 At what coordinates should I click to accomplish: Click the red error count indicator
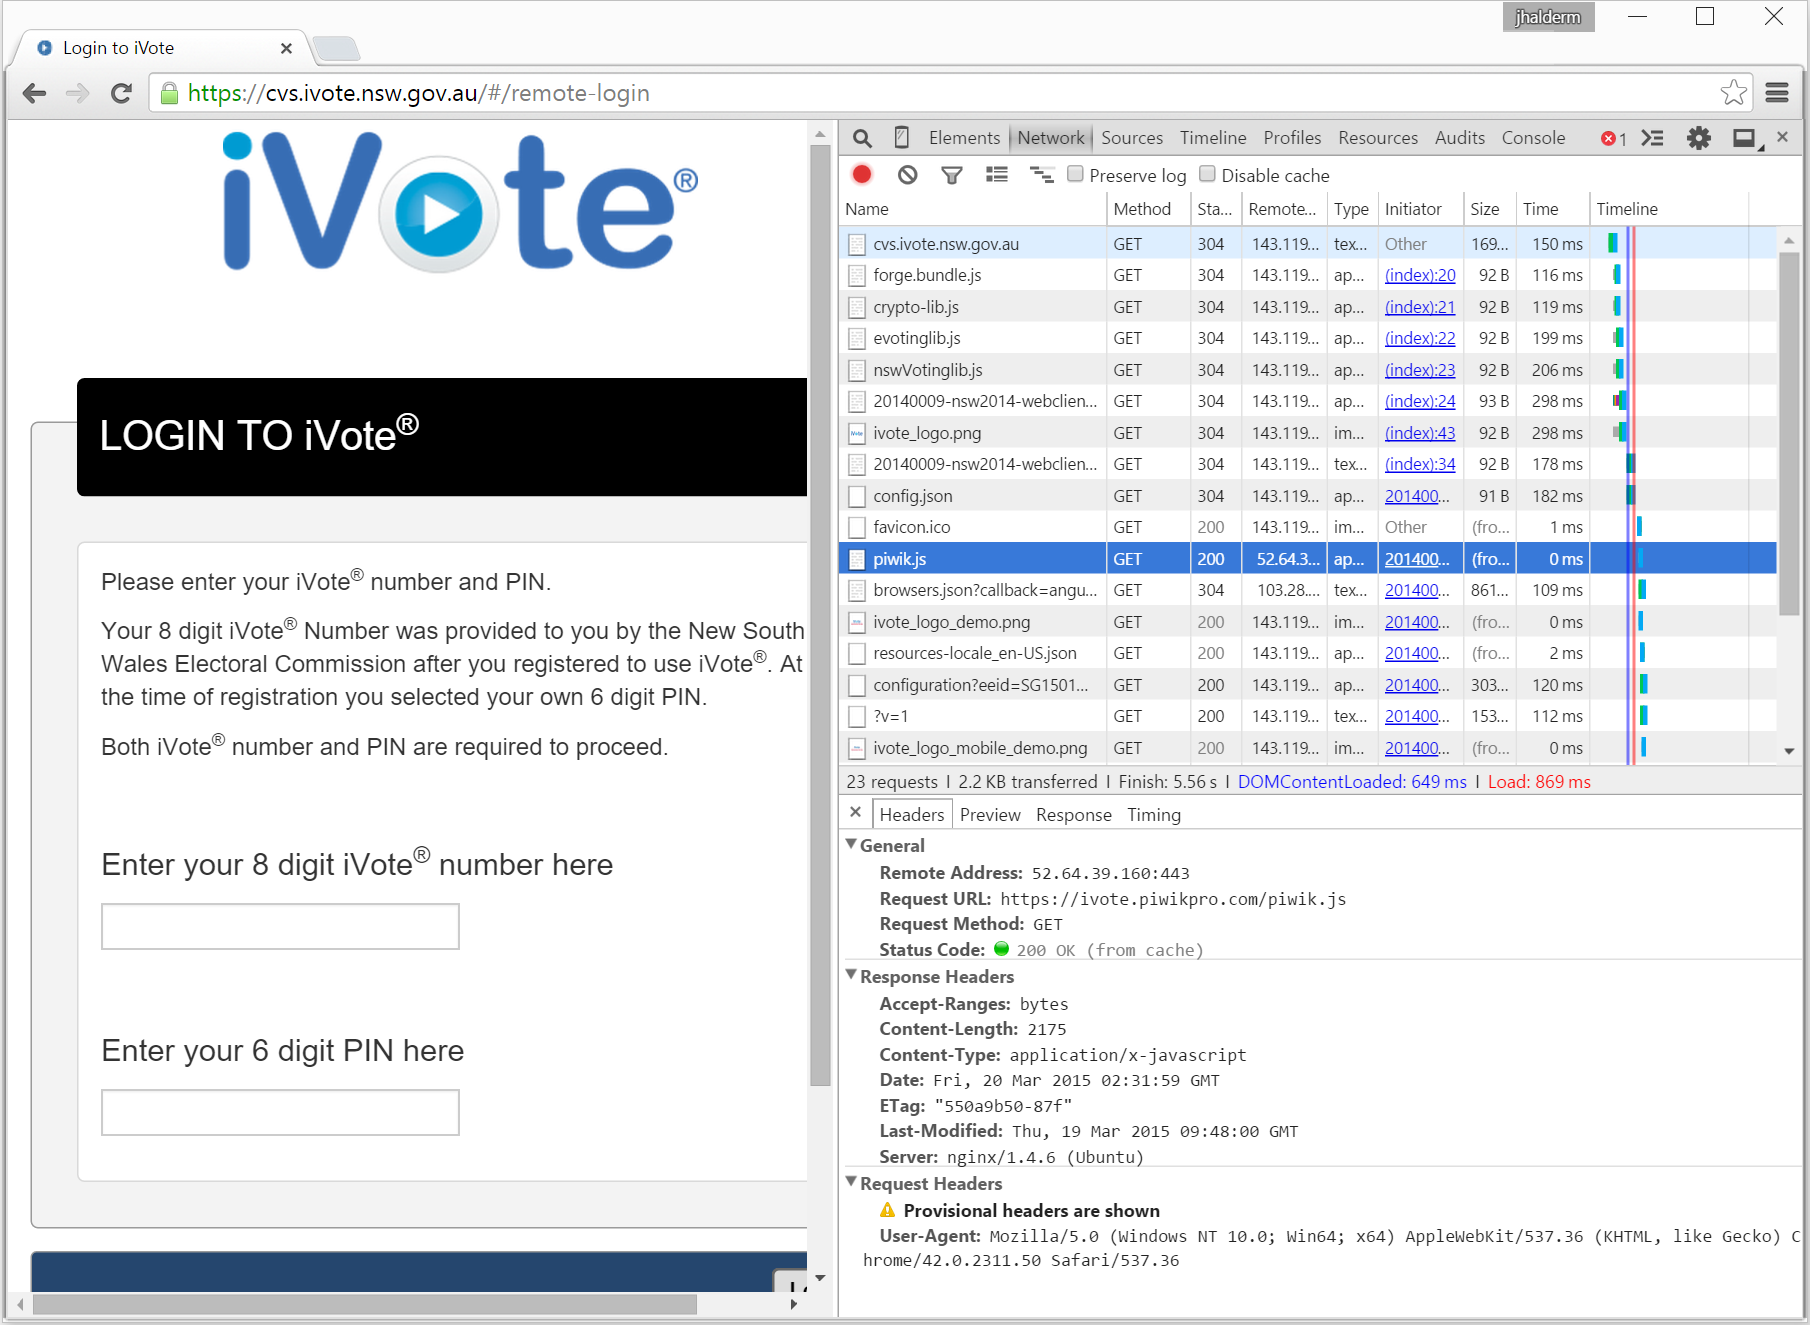click(x=1614, y=139)
